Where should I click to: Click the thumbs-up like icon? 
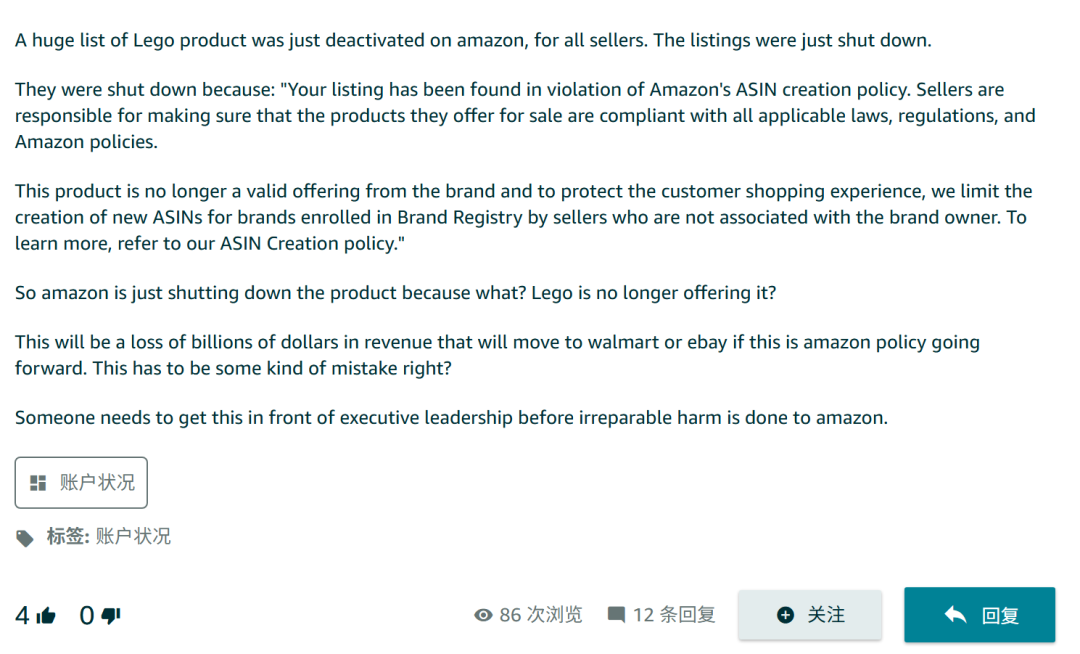click(x=46, y=616)
